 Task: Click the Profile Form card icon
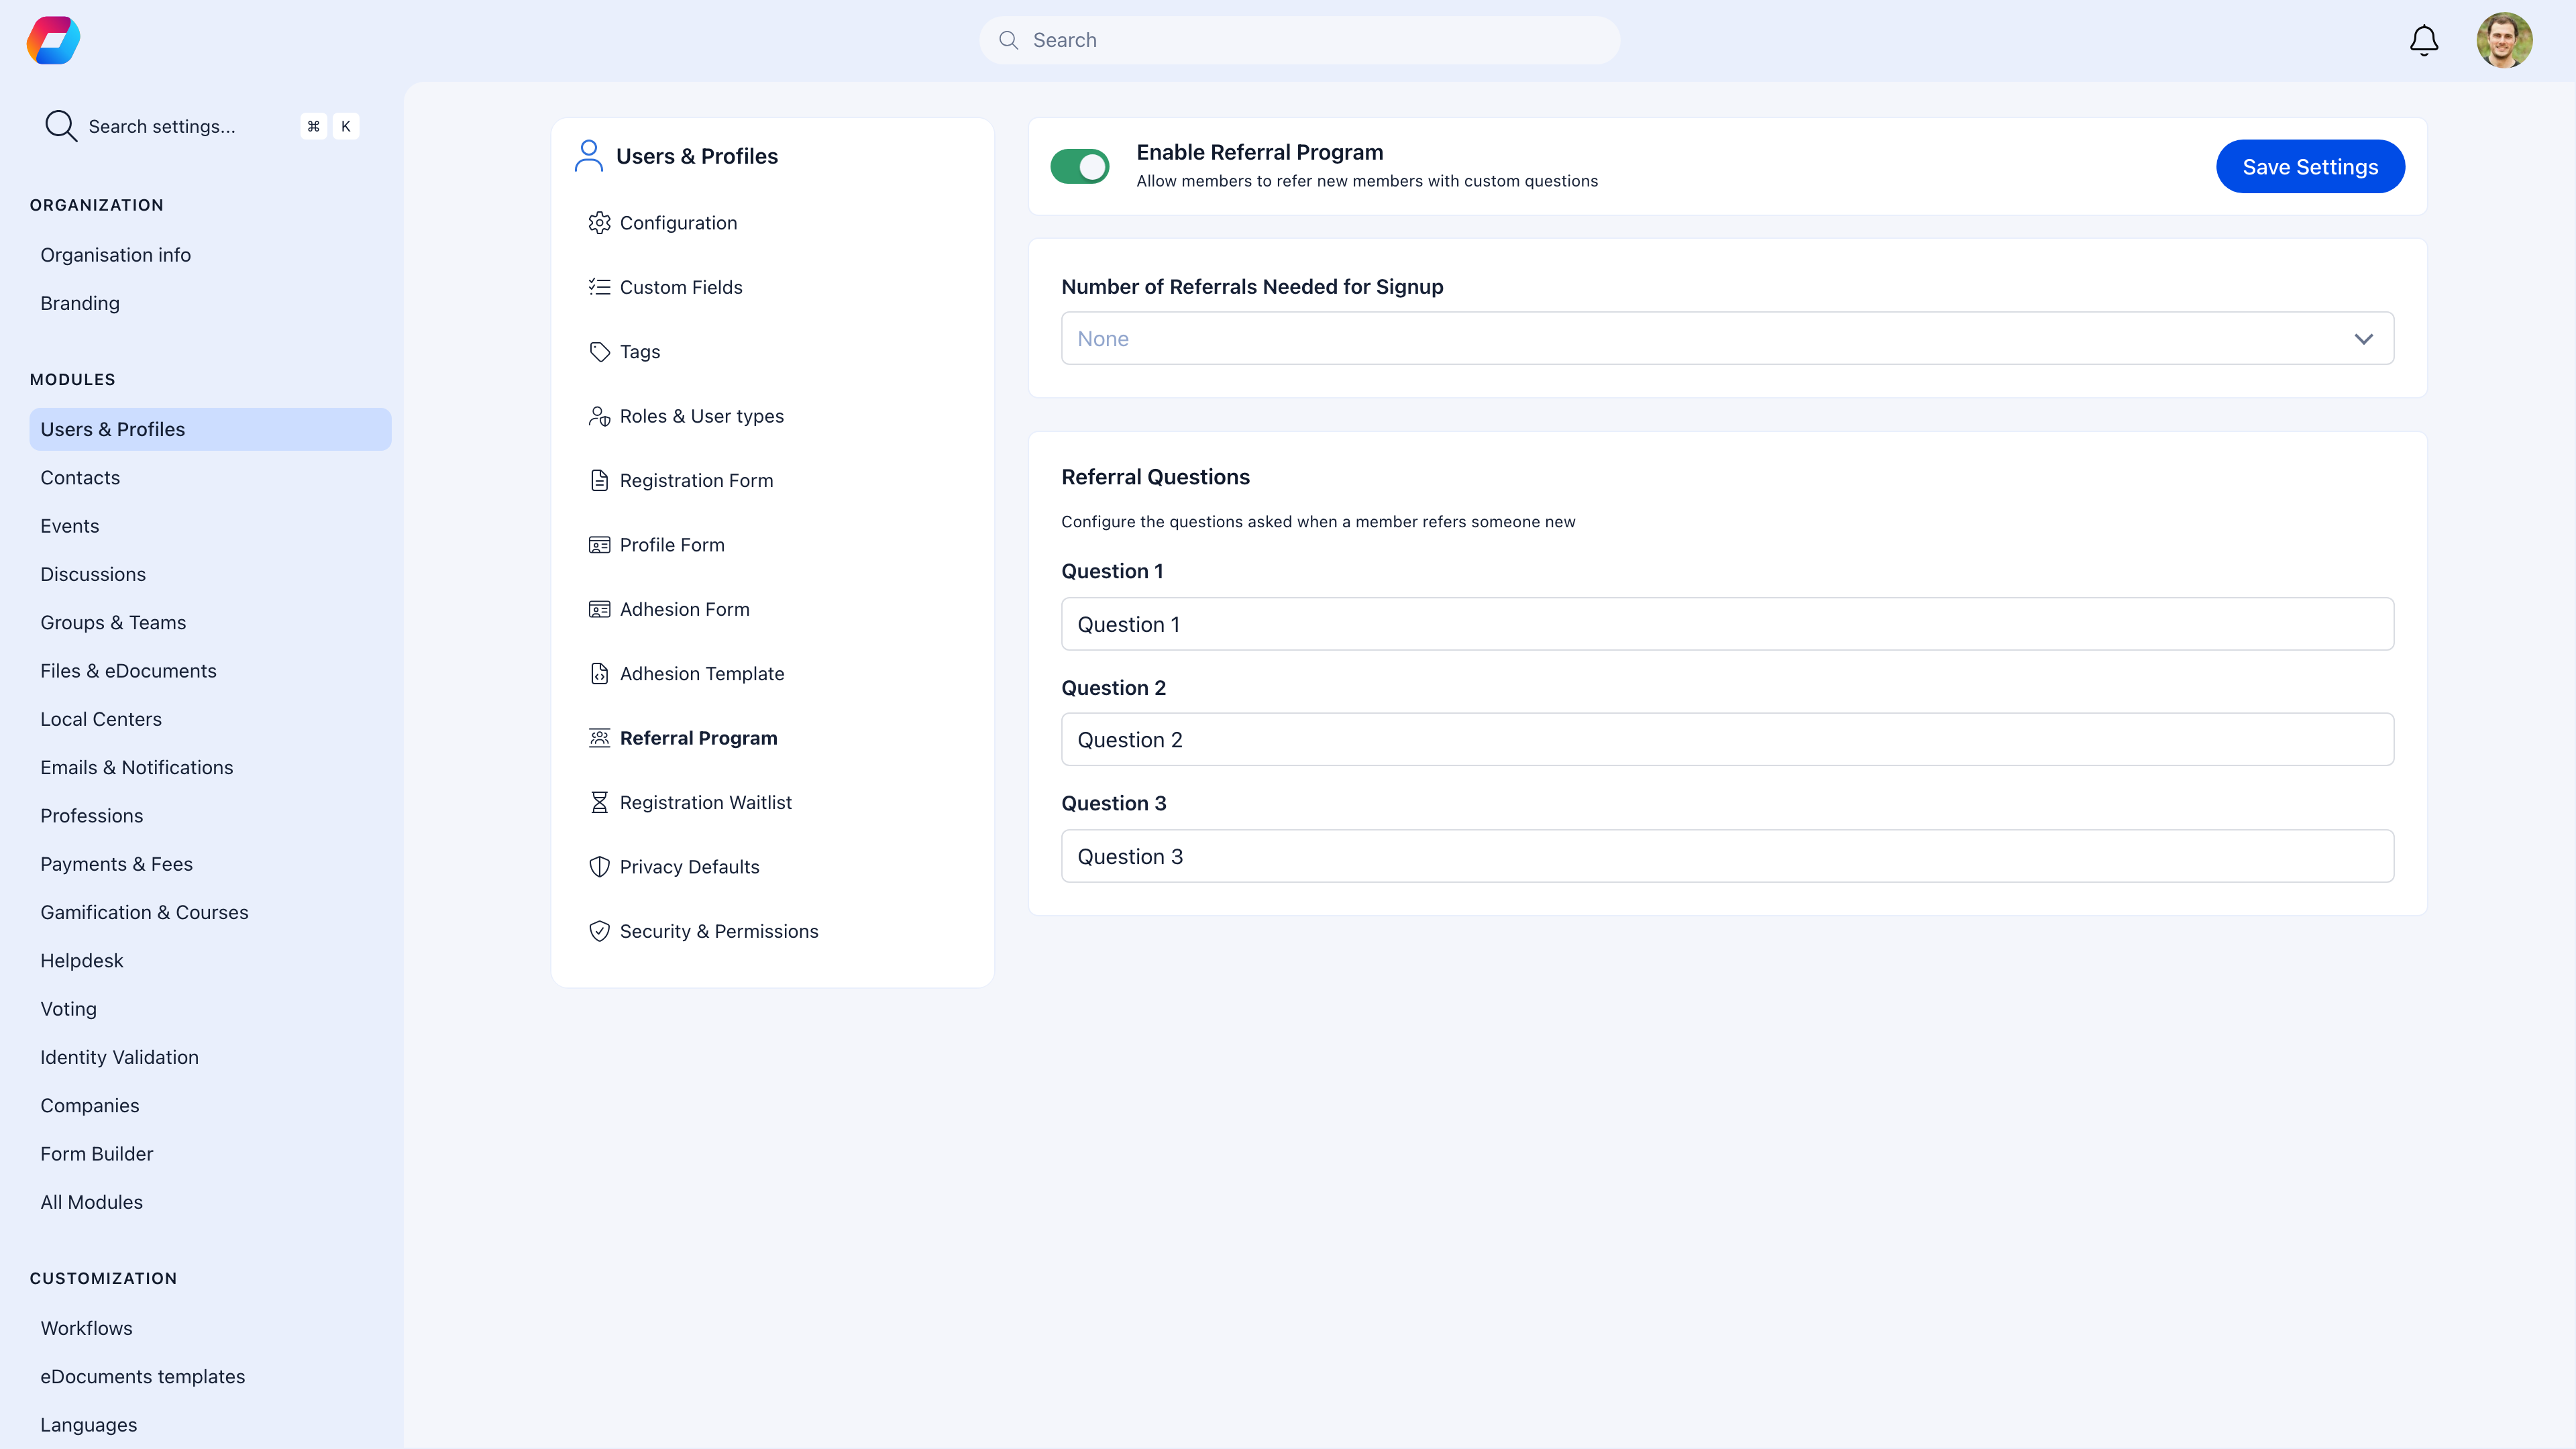click(600, 544)
